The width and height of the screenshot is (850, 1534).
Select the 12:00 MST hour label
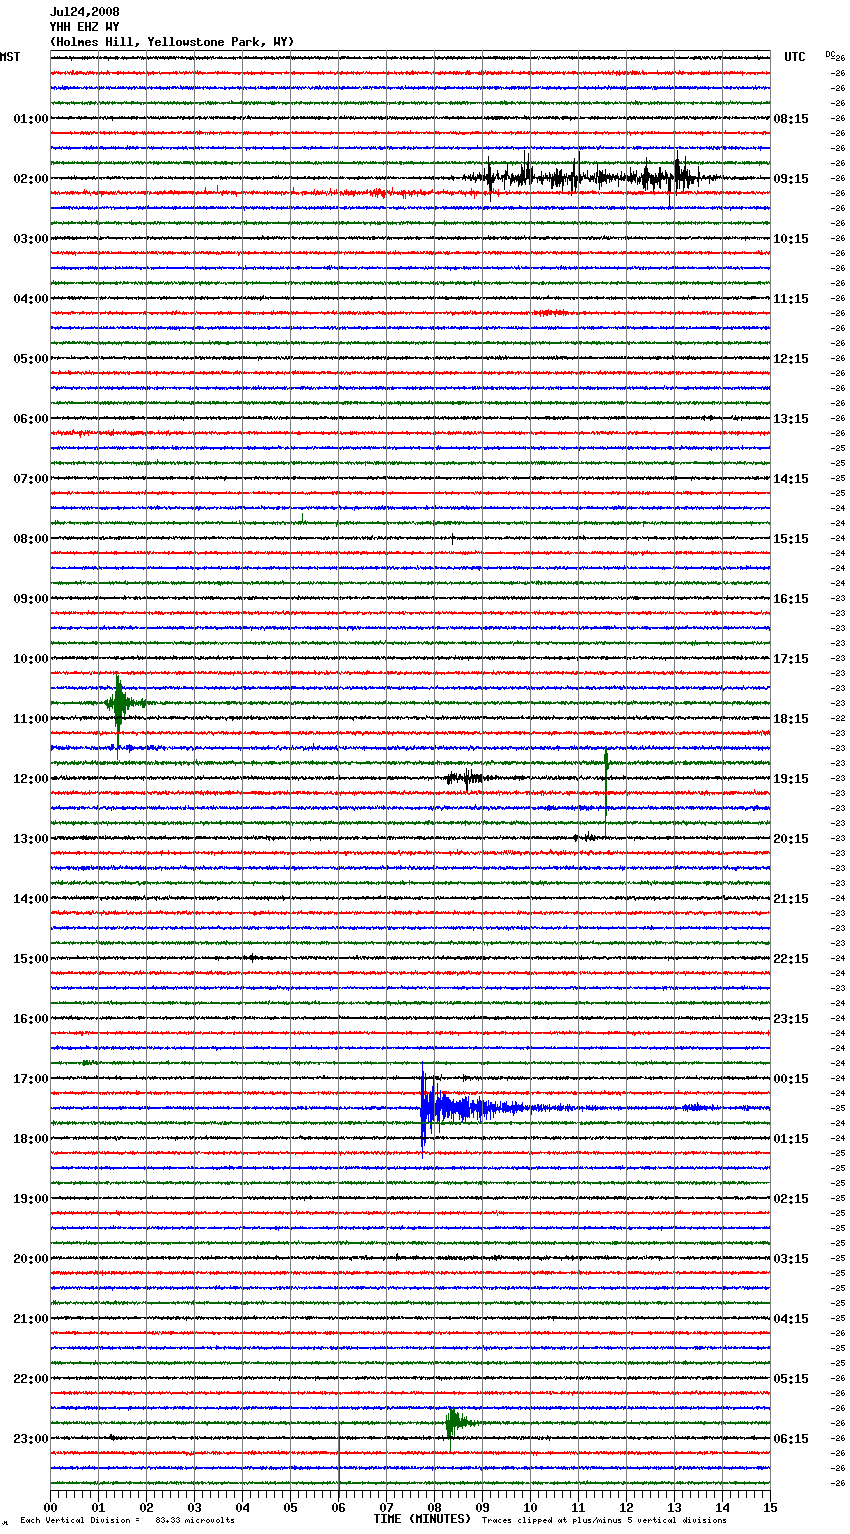point(31,779)
